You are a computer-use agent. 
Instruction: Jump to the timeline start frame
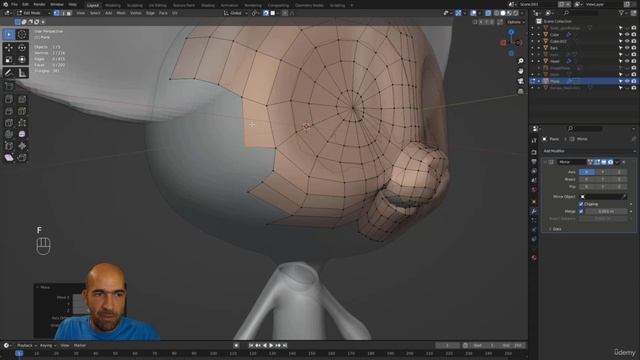tap(251, 345)
